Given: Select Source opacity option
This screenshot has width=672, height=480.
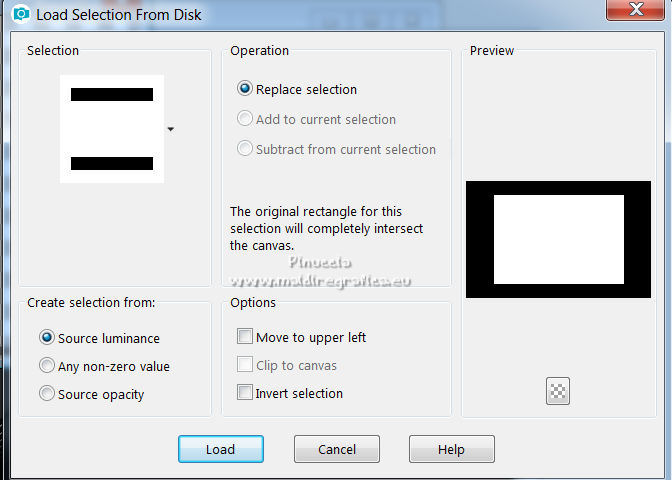Looking at the screenshot, I should [47, 394].
